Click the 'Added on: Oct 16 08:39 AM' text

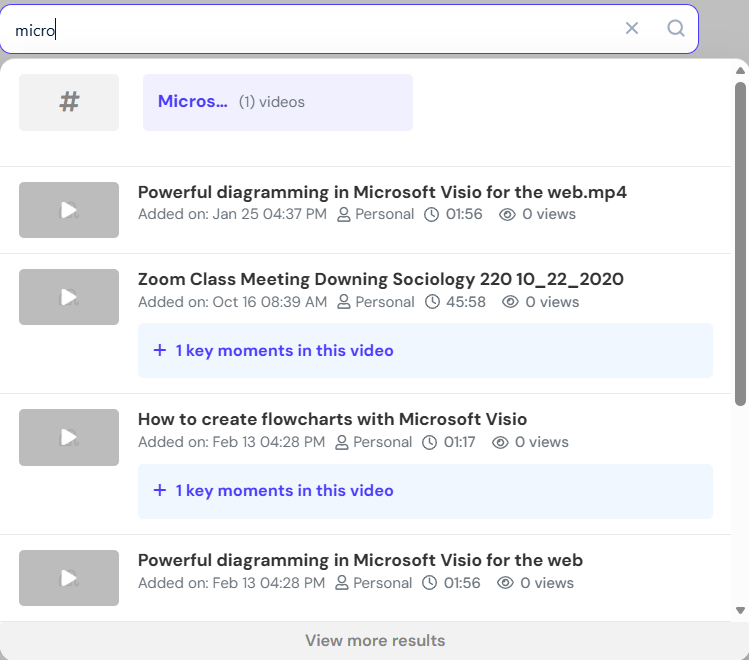[233, 302]
